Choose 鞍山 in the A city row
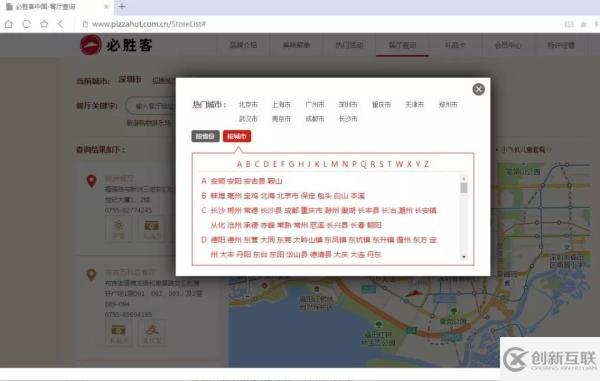The image size is (600, 381). (x=275, y=181)
